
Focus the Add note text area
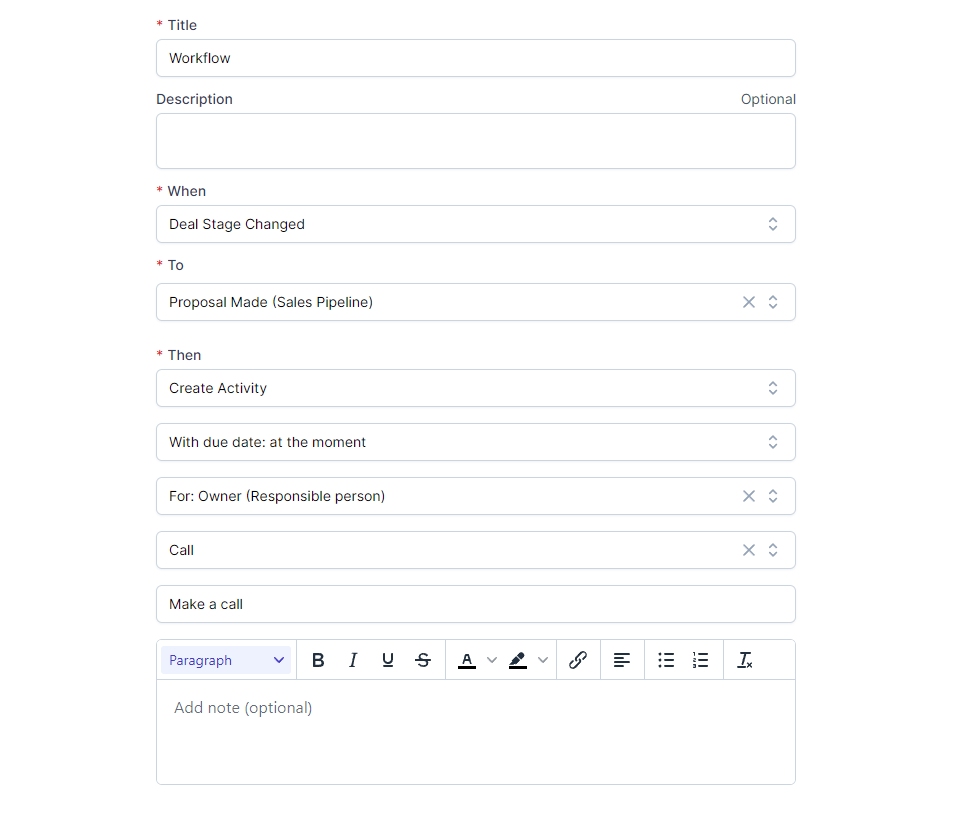point(475,730)
